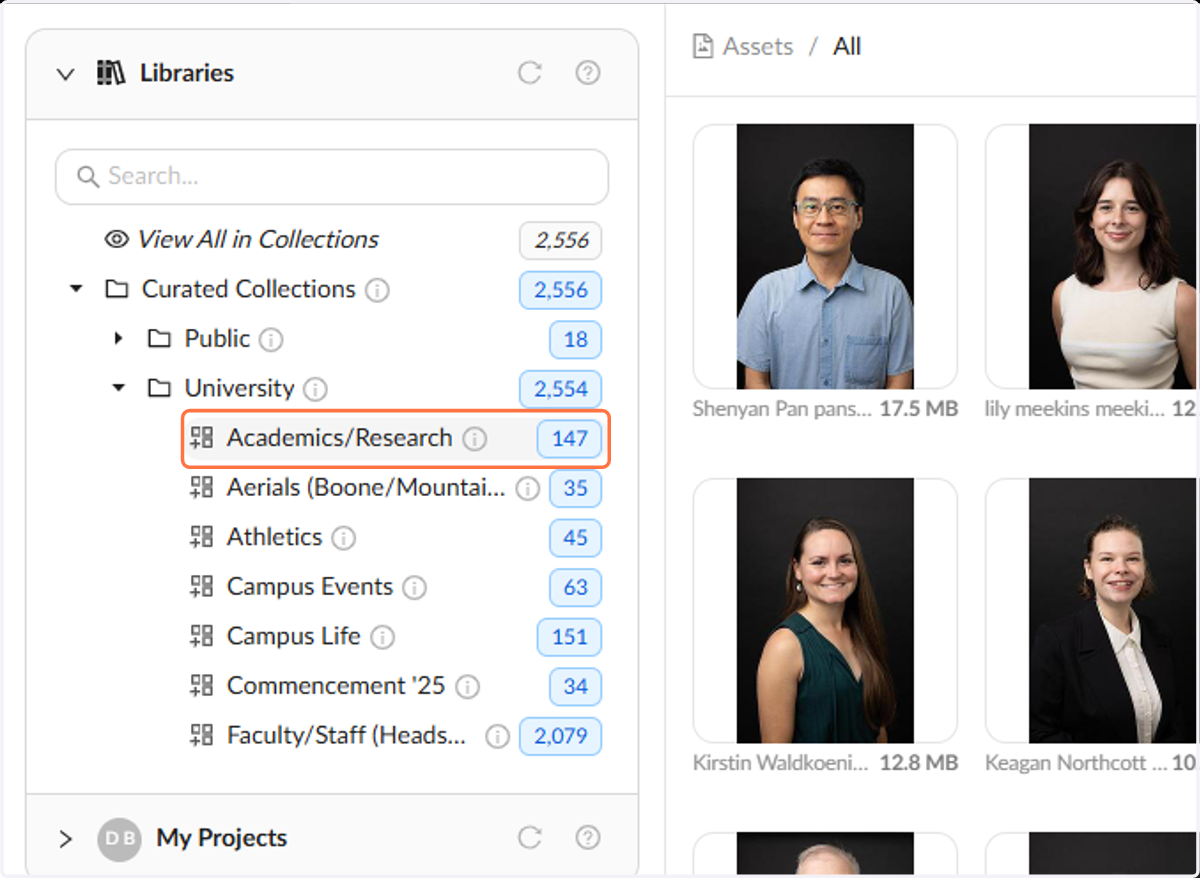Viewport: 1200px width, 878px height.
Task: Expand the My Projects panel chevron
Action: pos(66,839)
